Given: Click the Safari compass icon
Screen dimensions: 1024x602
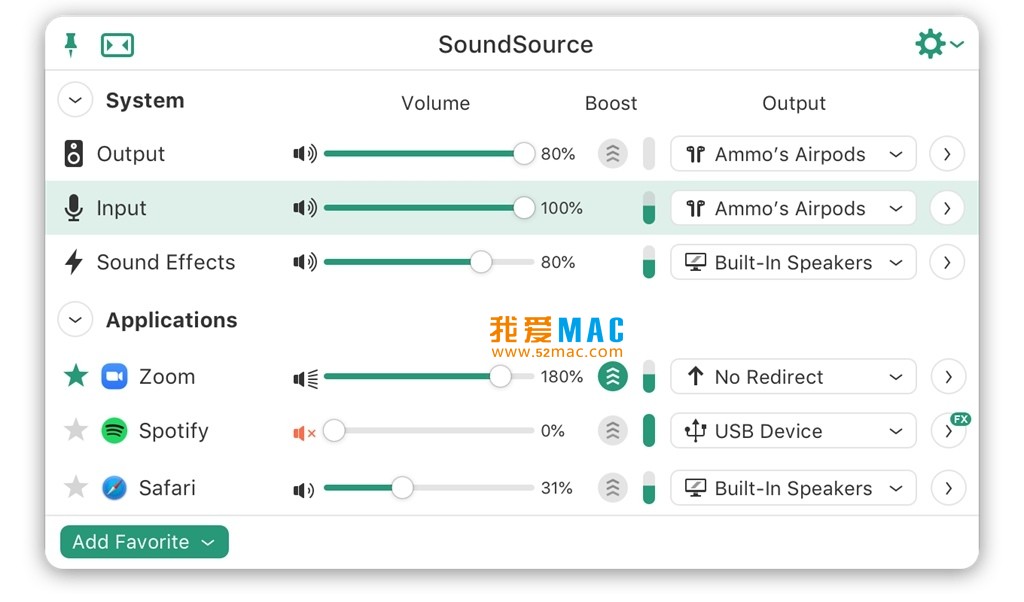Looking at the screenshot, I should [114, 488].
